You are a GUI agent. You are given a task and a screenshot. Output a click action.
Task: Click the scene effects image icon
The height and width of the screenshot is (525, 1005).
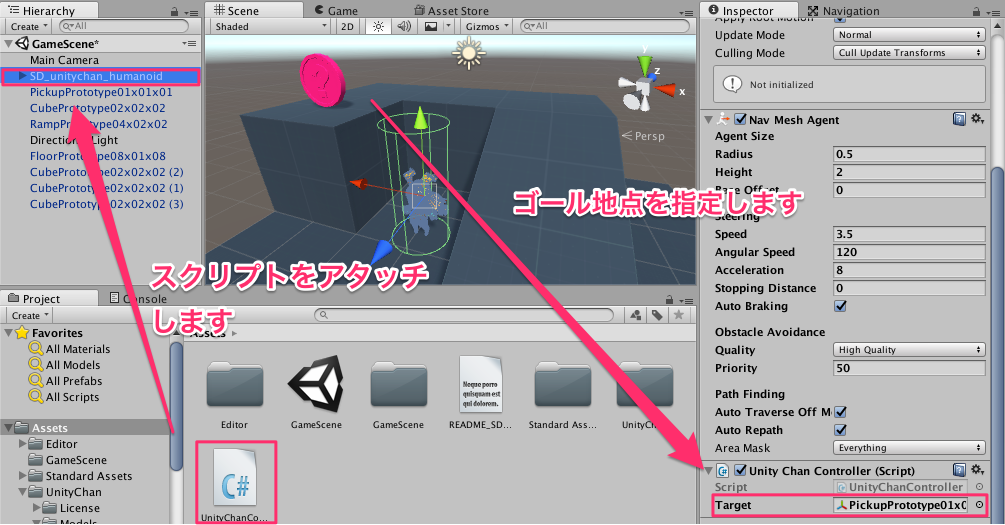click(431, 26)
